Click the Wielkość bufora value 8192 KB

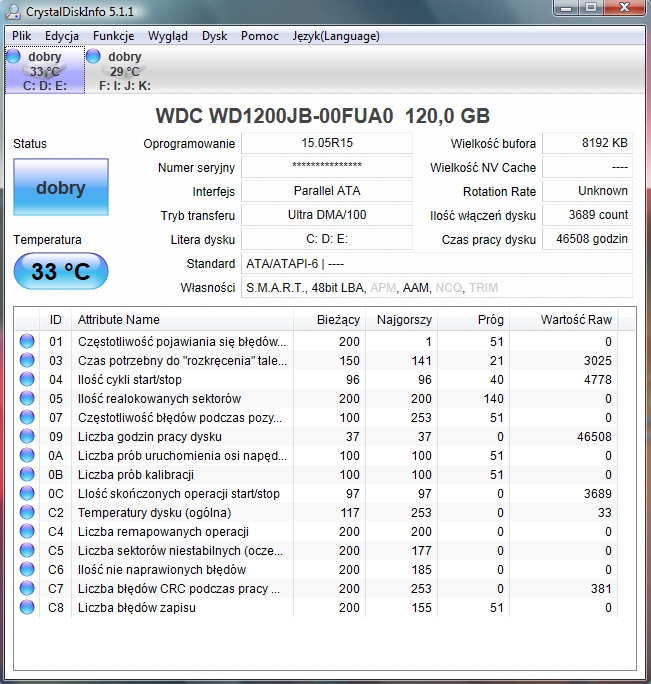[587, 143]
